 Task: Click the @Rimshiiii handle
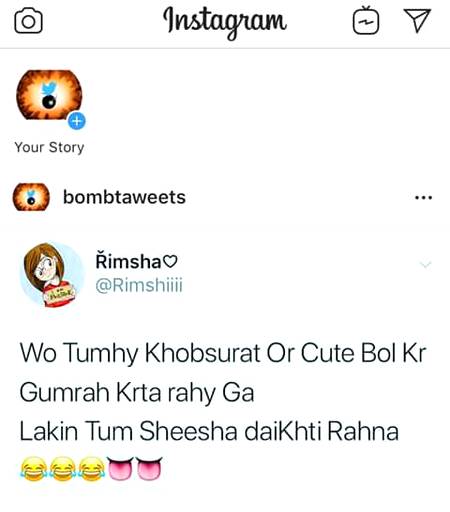coord(139,285)
